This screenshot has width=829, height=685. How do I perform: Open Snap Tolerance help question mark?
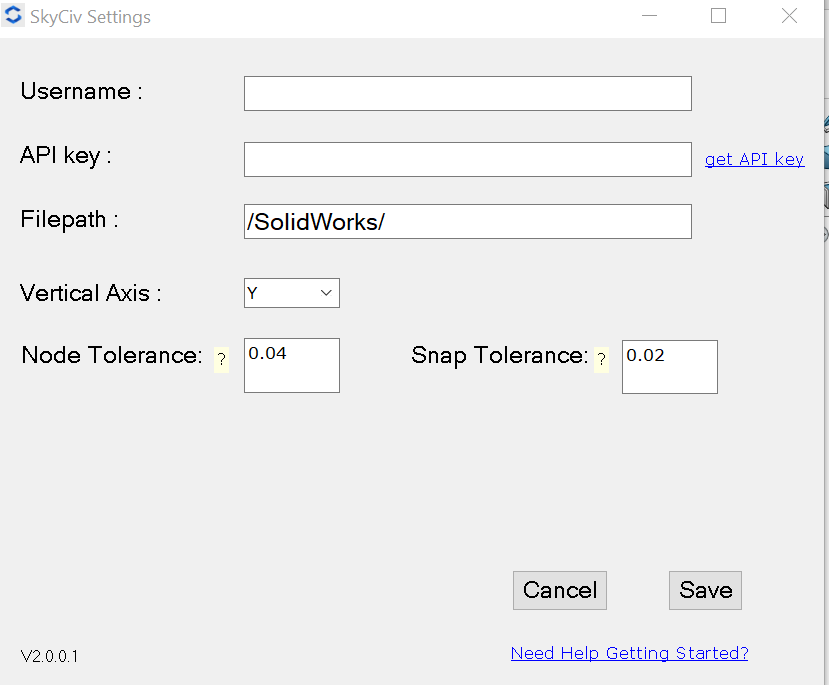coord(601,360)
